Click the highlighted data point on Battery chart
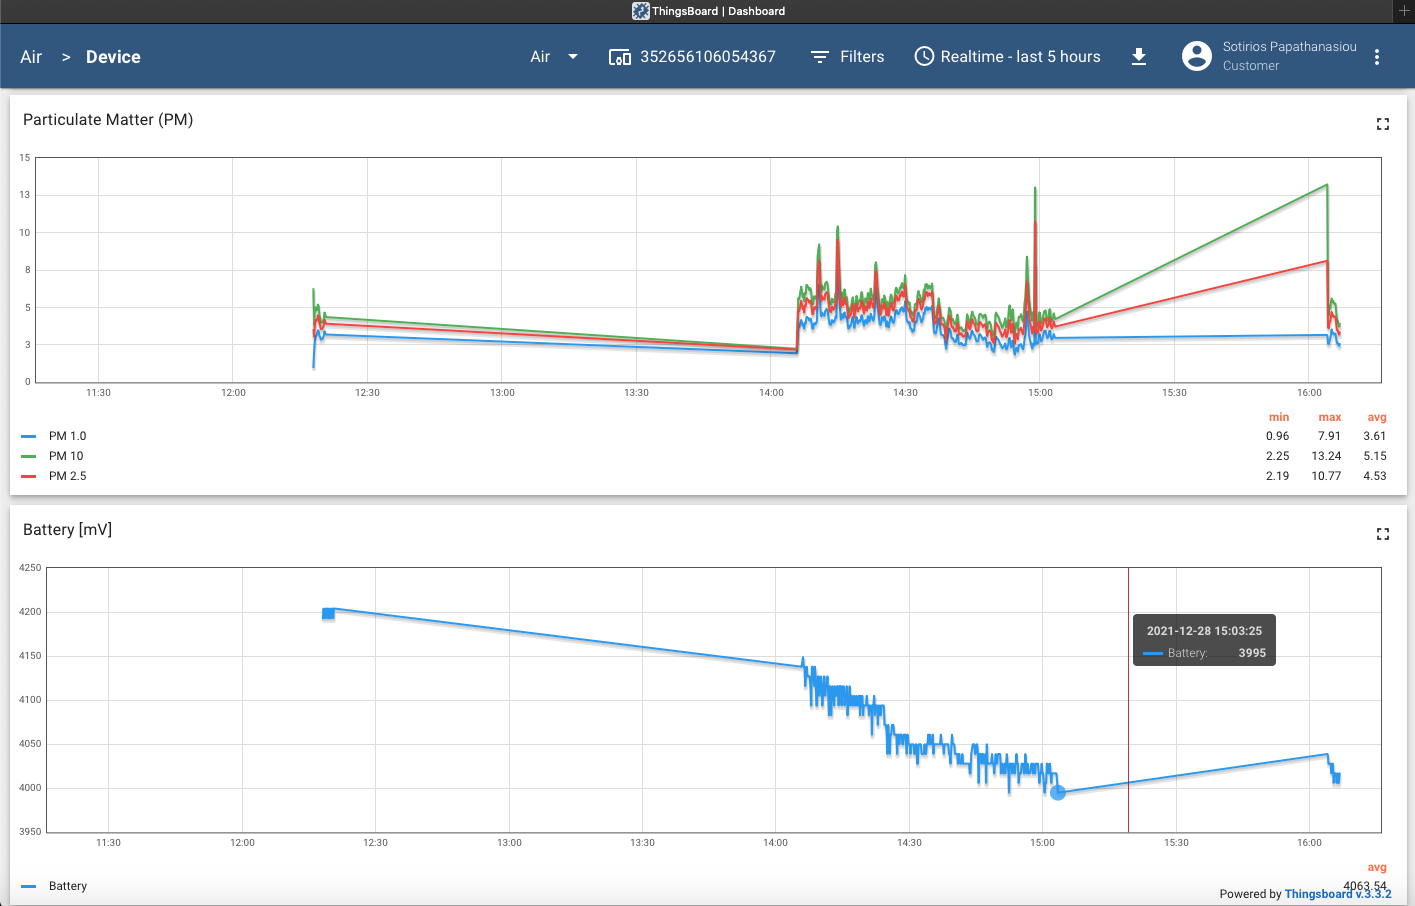Image resolution: width=1415 pixels, height=906 pixels. (1058, 793)
